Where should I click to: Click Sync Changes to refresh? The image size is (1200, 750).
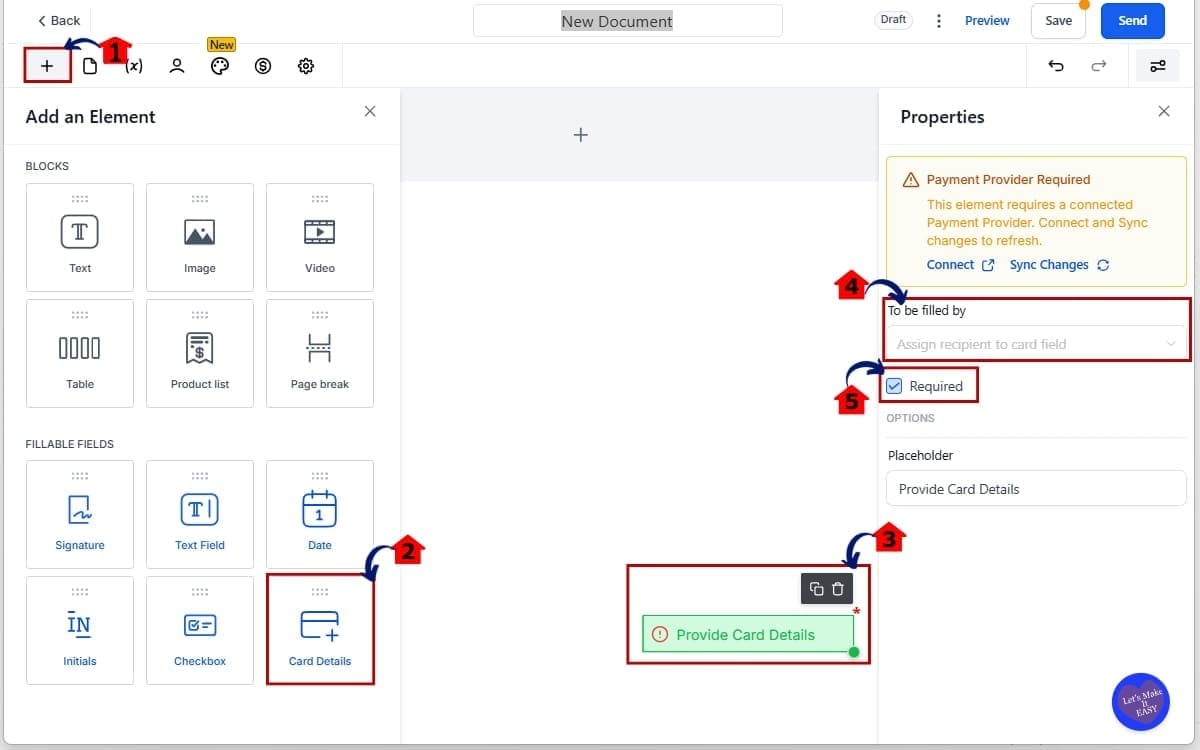(x=1059, y=265)
